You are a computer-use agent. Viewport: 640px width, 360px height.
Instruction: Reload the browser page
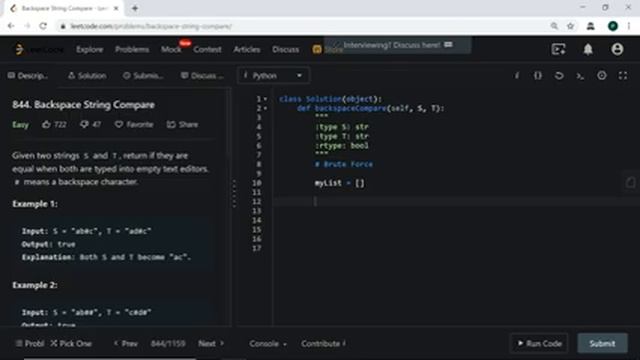pyautogui.click(x=43, y=26)
